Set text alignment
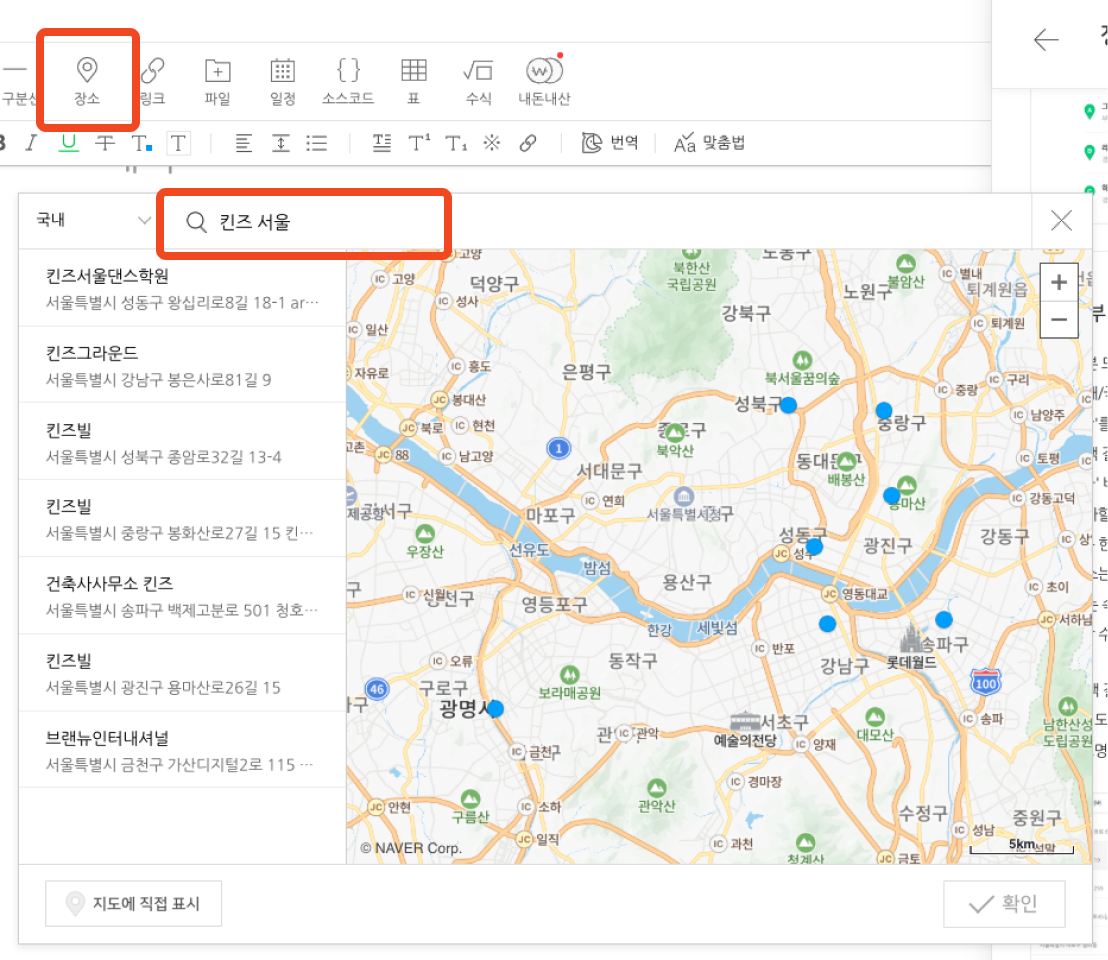Viewport: 1108px width, 960px height. [x=243, y=143]
